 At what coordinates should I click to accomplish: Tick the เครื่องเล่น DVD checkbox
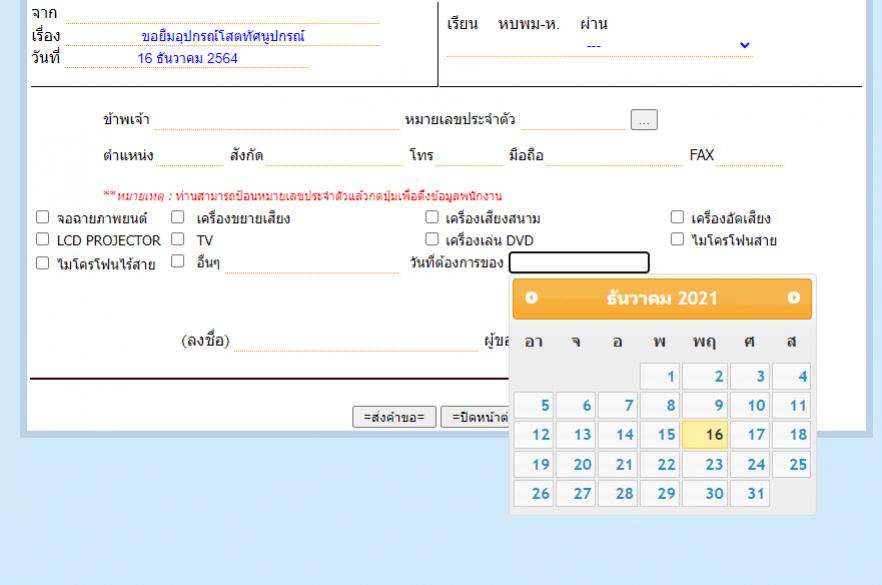pyautogui.click(x=432, y=240)
